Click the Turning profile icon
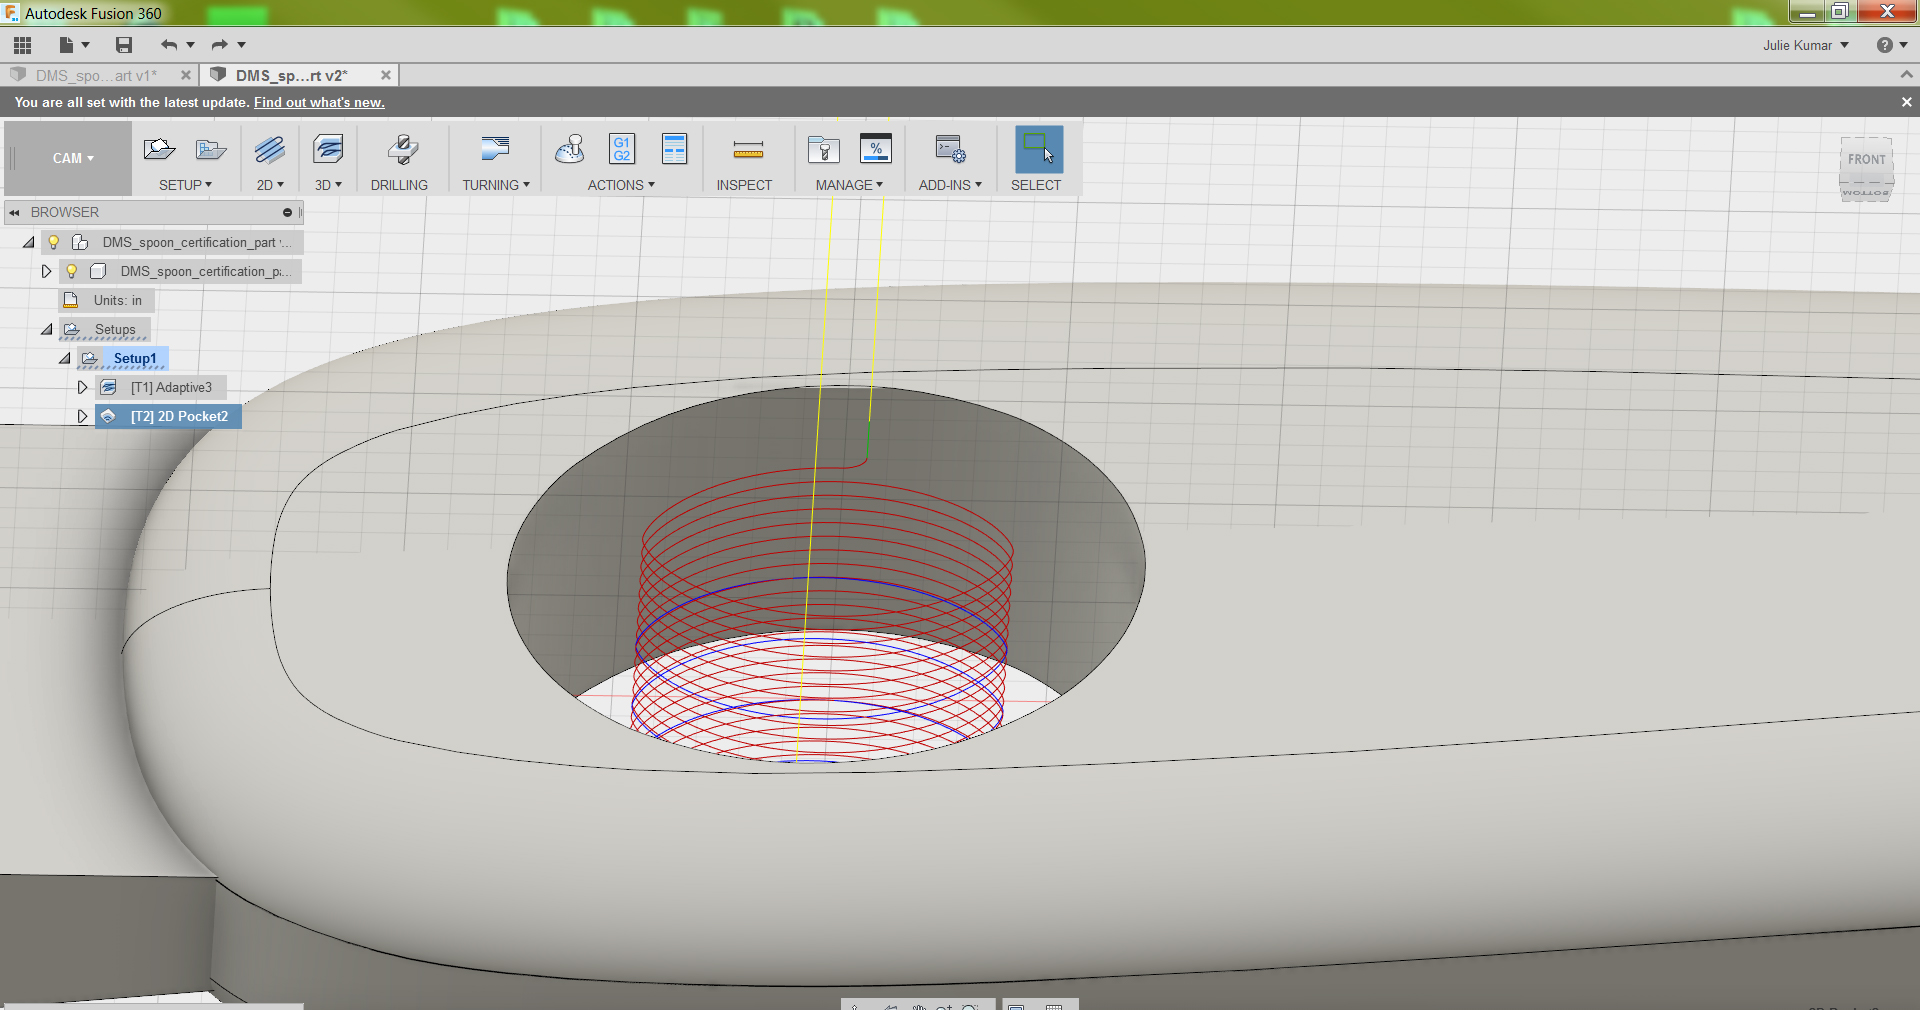This screenshot has height=1010, width=1920. coord(495,149)
